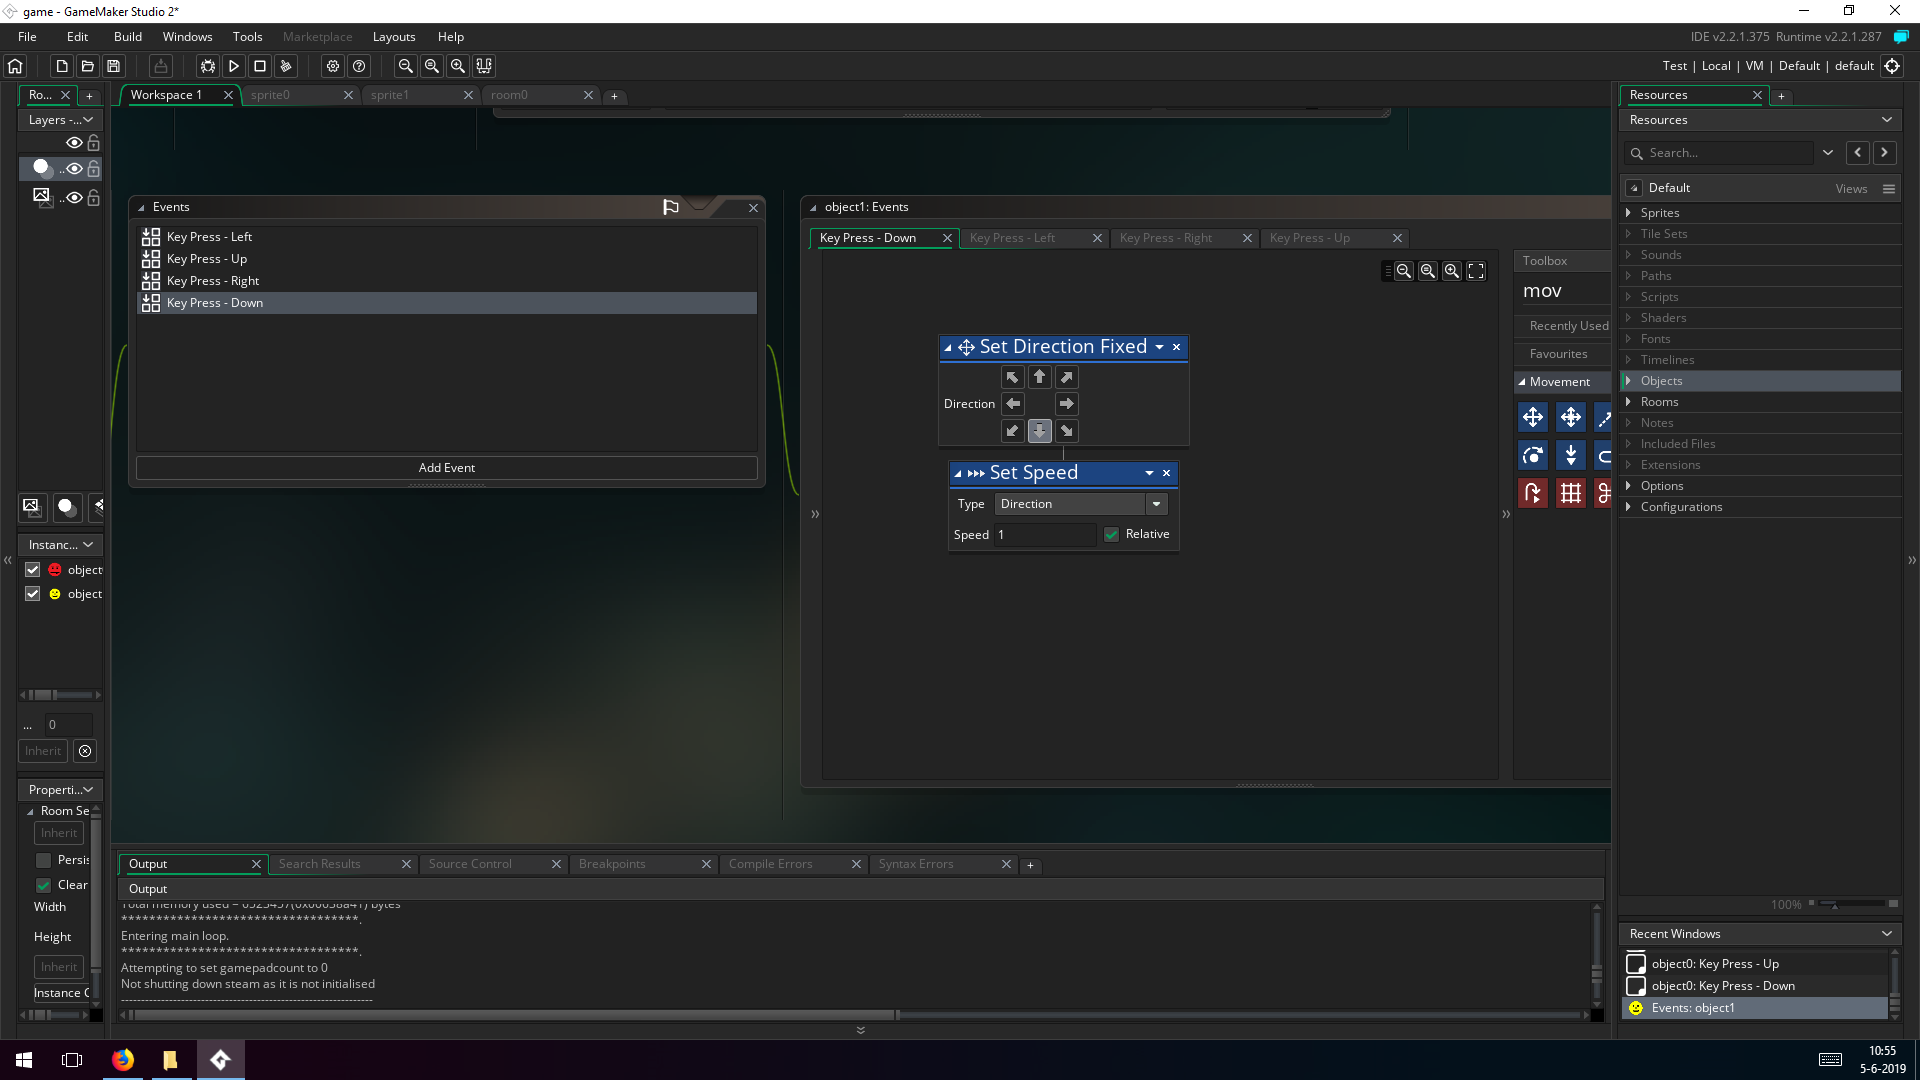Image resolution: width=1920 pixels, height=1080 pixels.
Task: Click the Speed value input field
Action: 1044,535
